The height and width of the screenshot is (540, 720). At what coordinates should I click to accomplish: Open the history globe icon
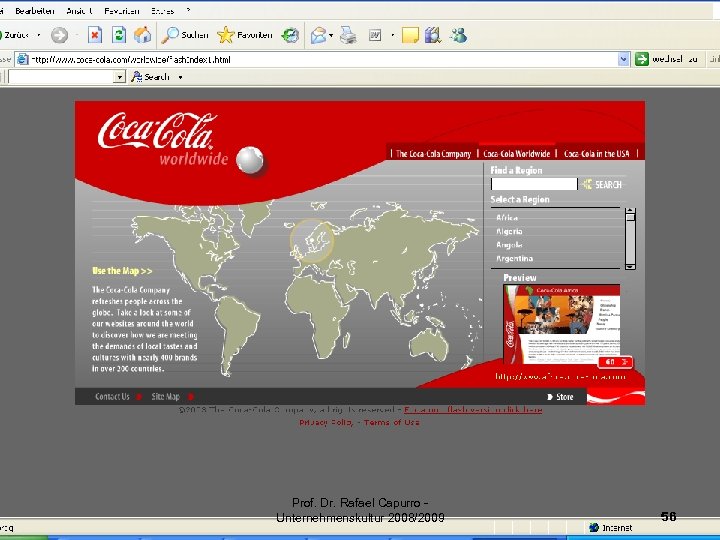(290, 35)
